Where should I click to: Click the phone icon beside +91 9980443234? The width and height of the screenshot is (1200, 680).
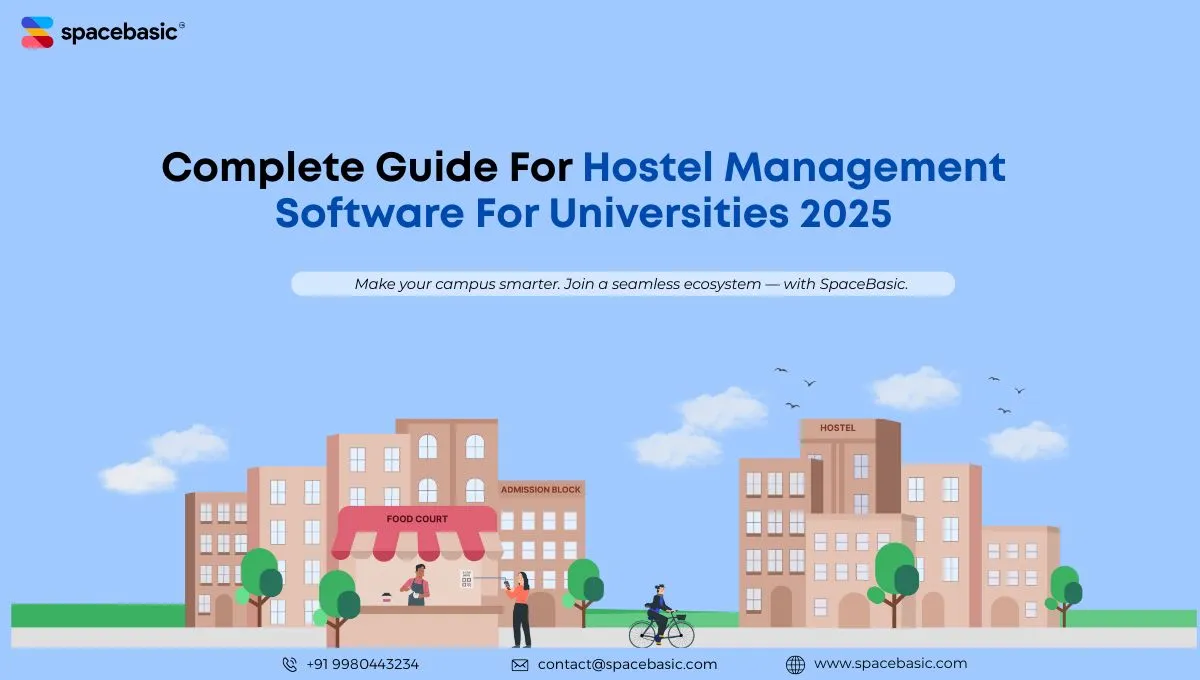tap(290, 664)
